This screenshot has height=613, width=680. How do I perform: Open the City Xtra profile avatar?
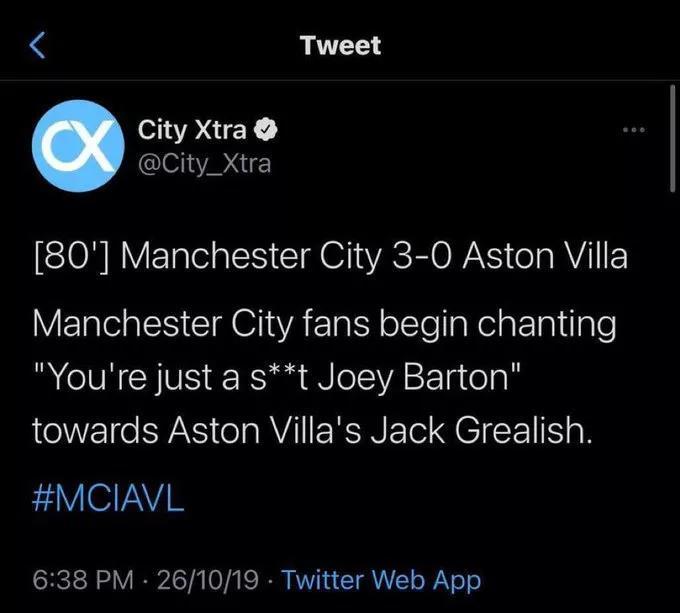(78, 146)
